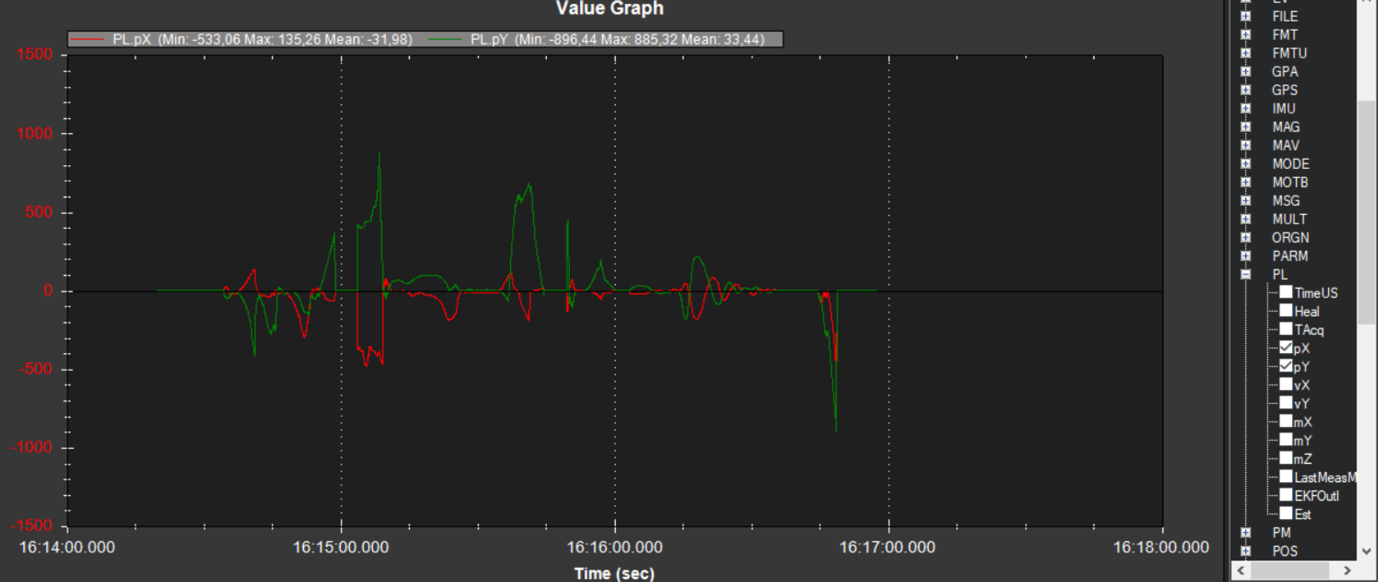Viewport: 1378px width, 582px height.
Task: Expand the FILE tree node
Action: [1245, 16]
